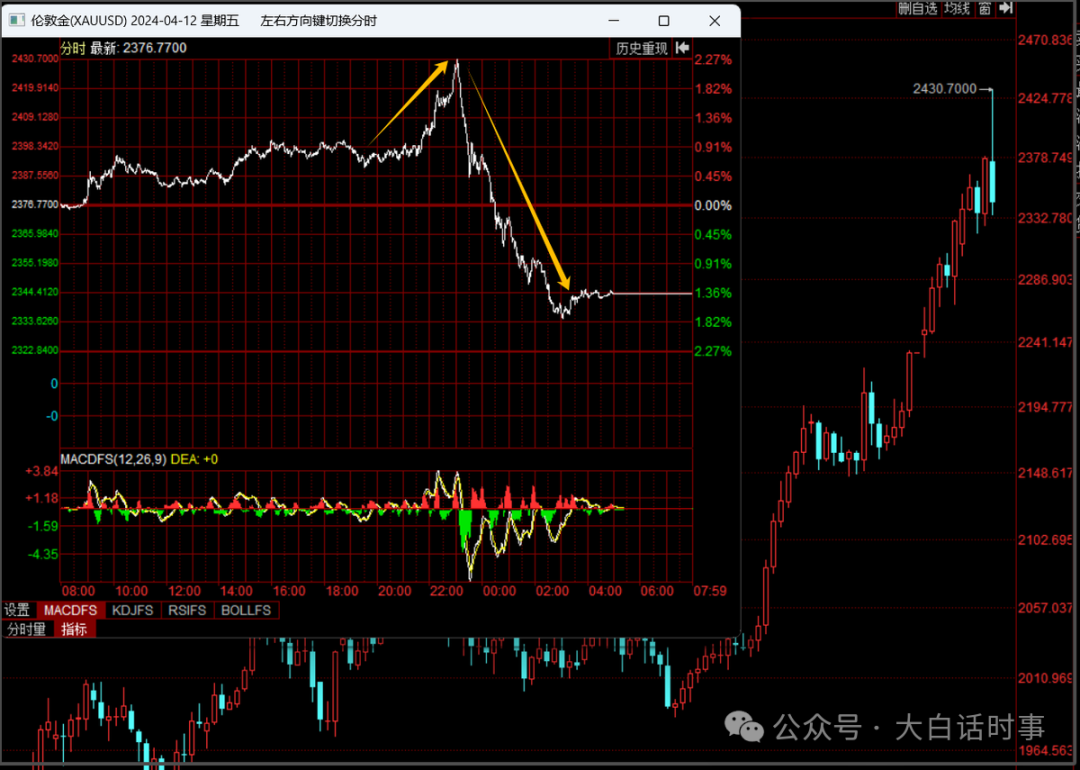The width and height of the screenshot is (1080, 770).
Task: Click the 22:00 time marker on the axis
Action: [446, 591]
